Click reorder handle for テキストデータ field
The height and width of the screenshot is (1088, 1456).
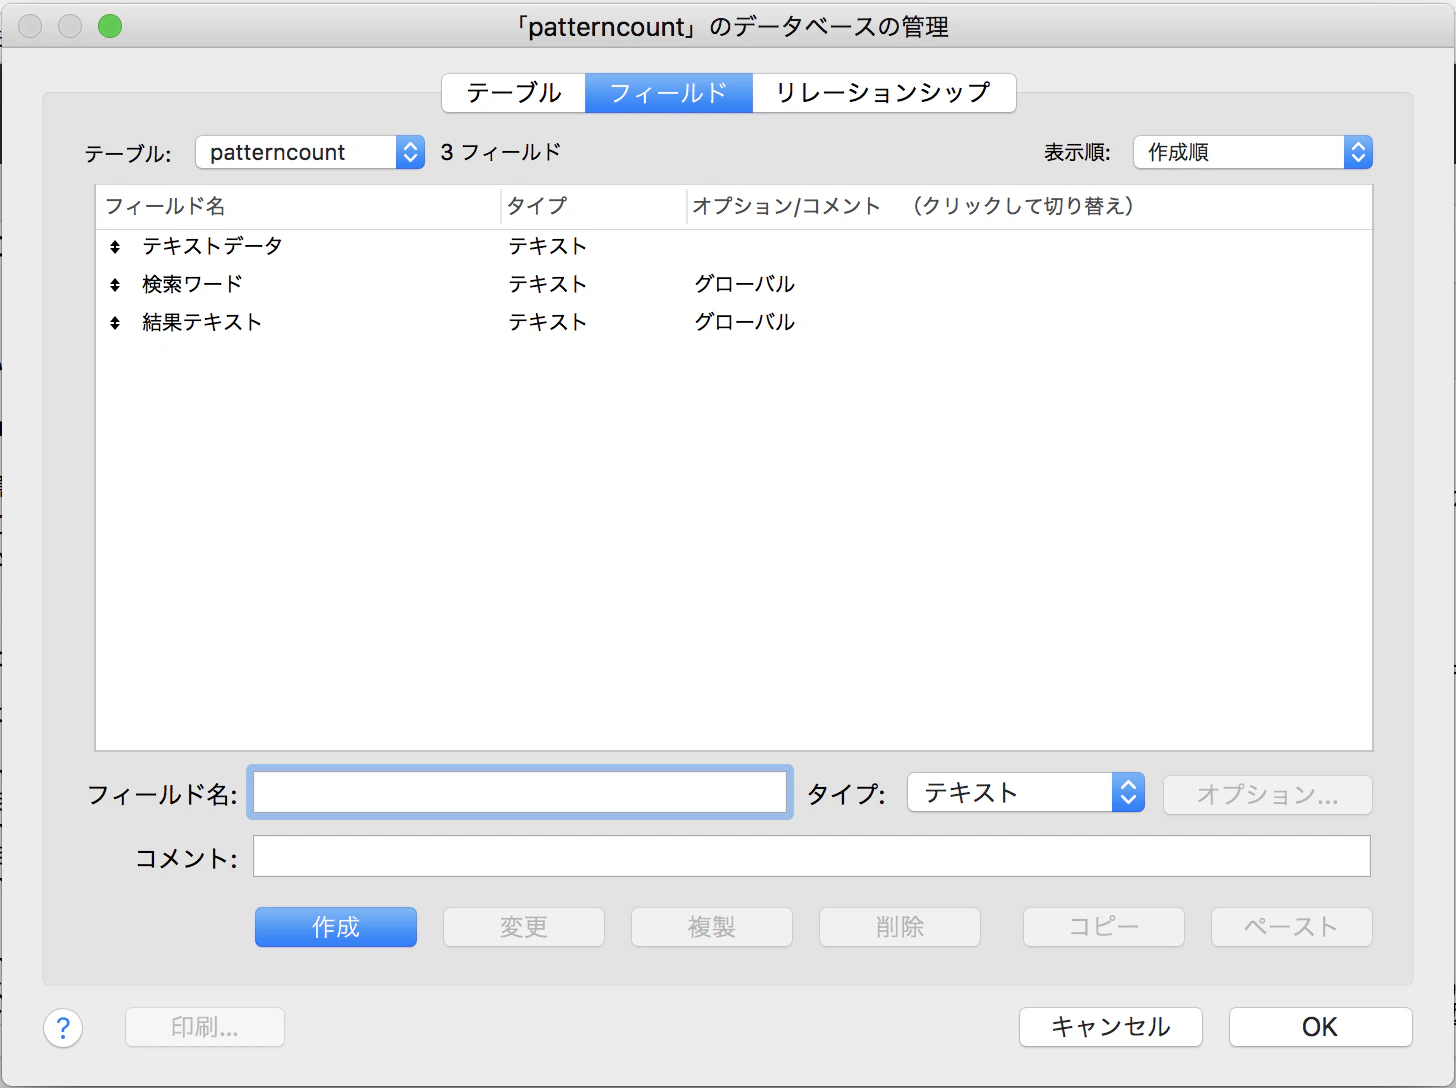click(x=115, y=246)
